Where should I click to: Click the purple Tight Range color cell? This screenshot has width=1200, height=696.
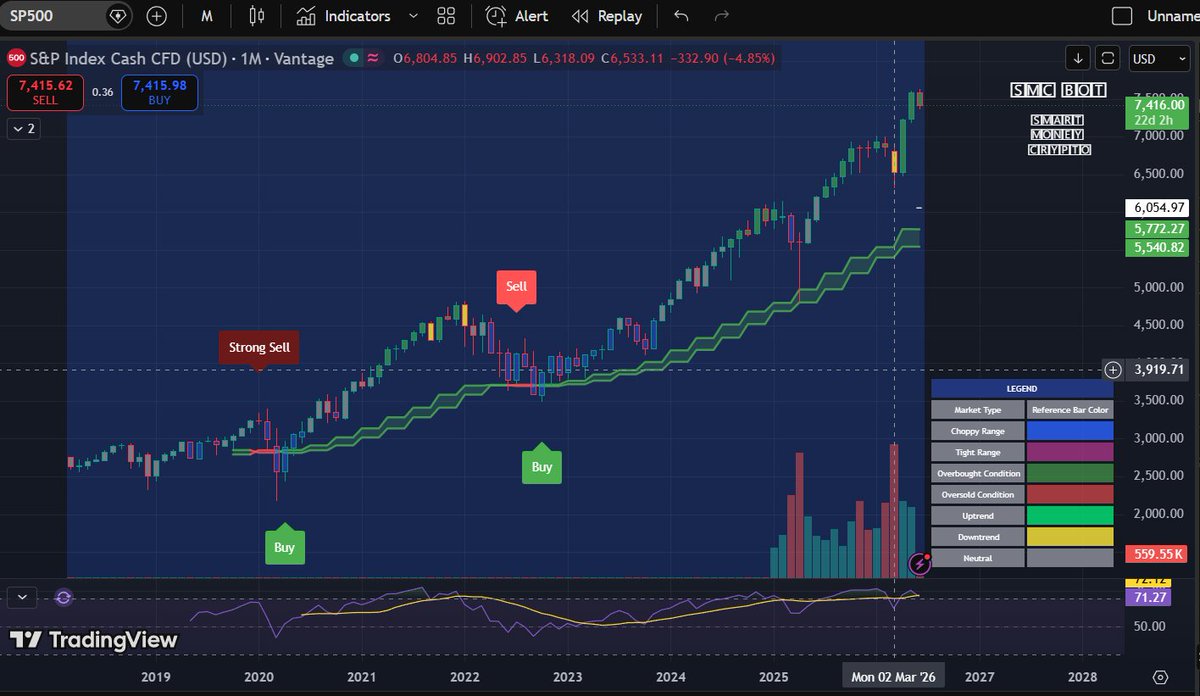click(x=1070, y=452)
